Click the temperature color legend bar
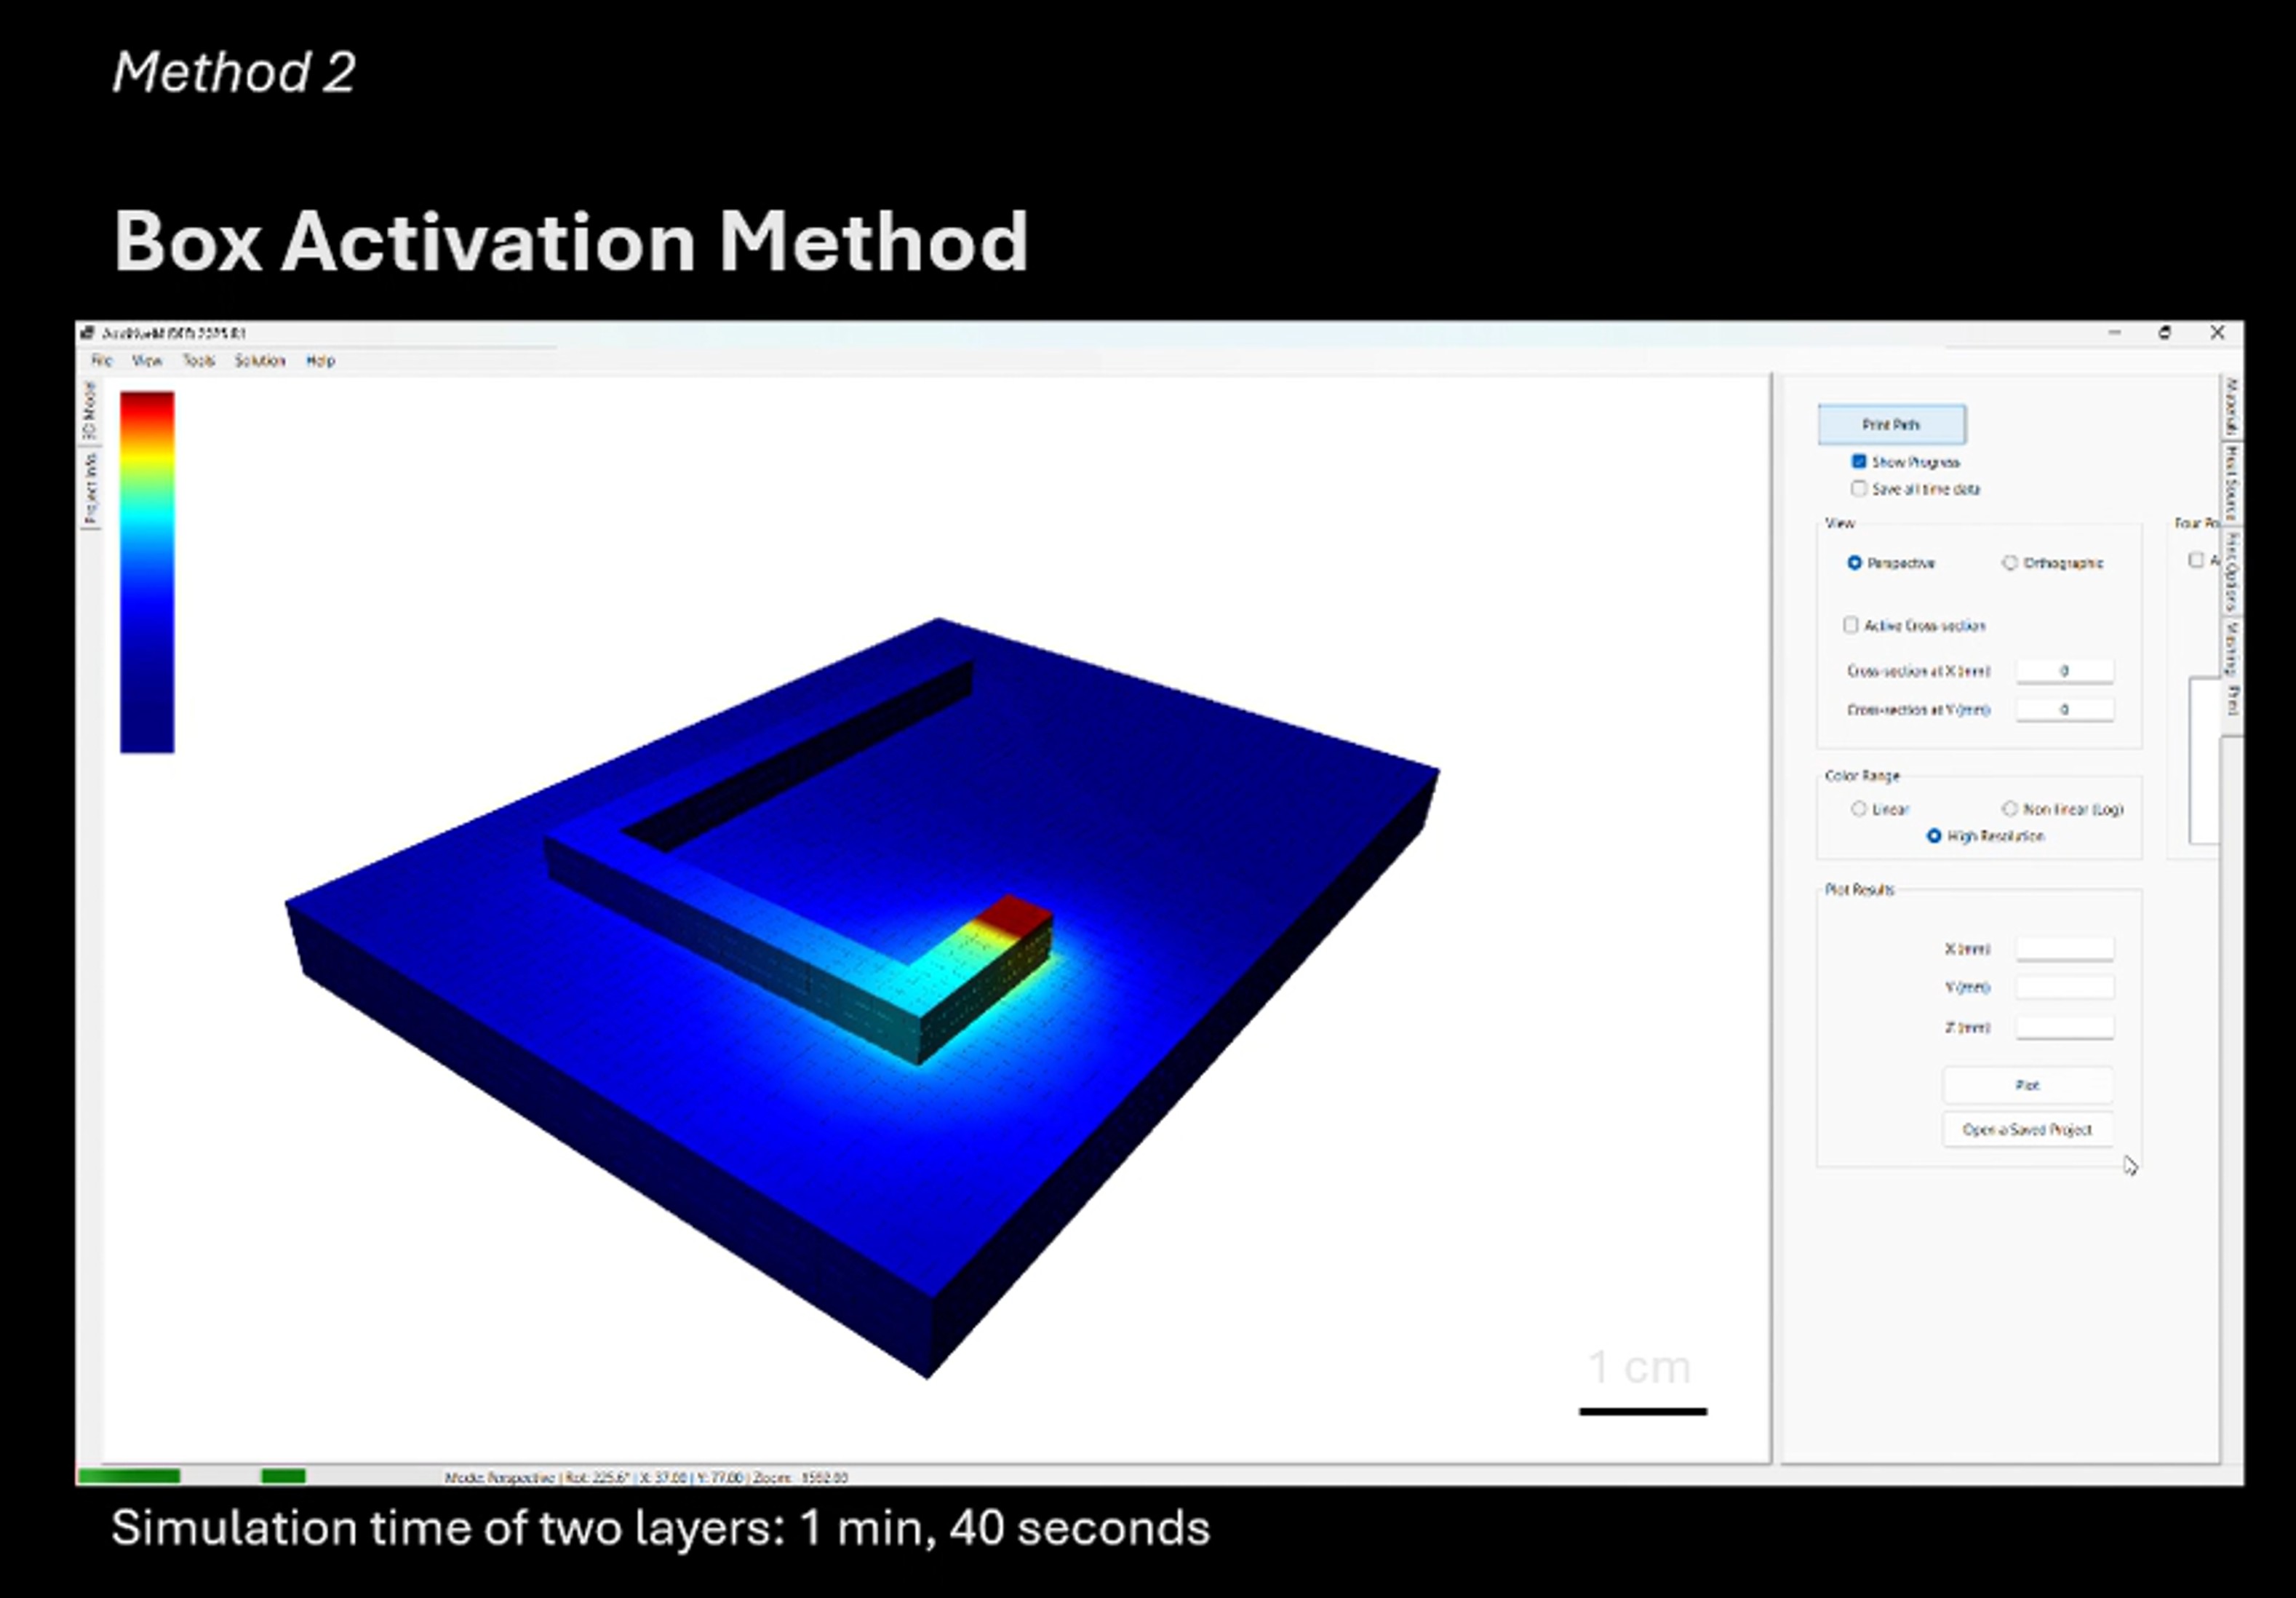 pos(147,571)
